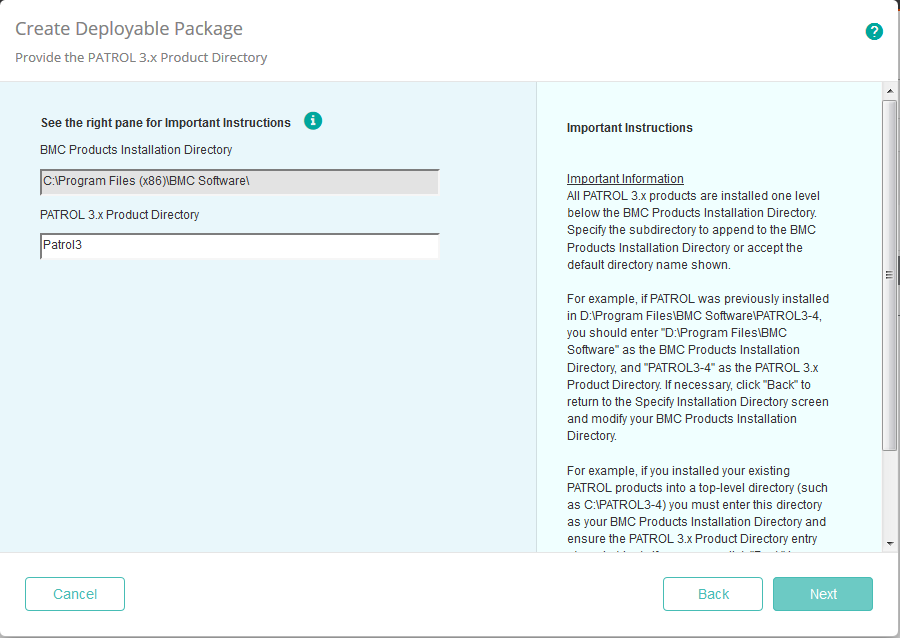Click the Create Deployable Package title
The width and height of the screenshot is (900, 638).
pos(129,29)
